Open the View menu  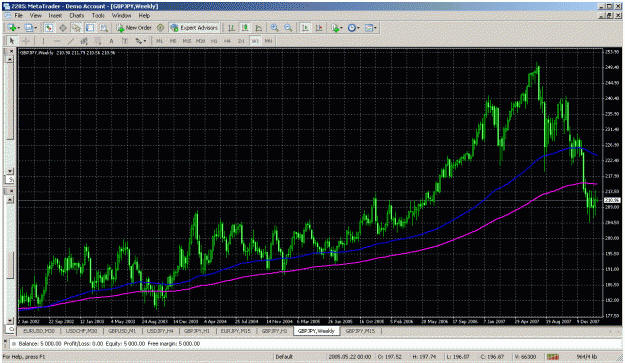[x=35, y=16]
